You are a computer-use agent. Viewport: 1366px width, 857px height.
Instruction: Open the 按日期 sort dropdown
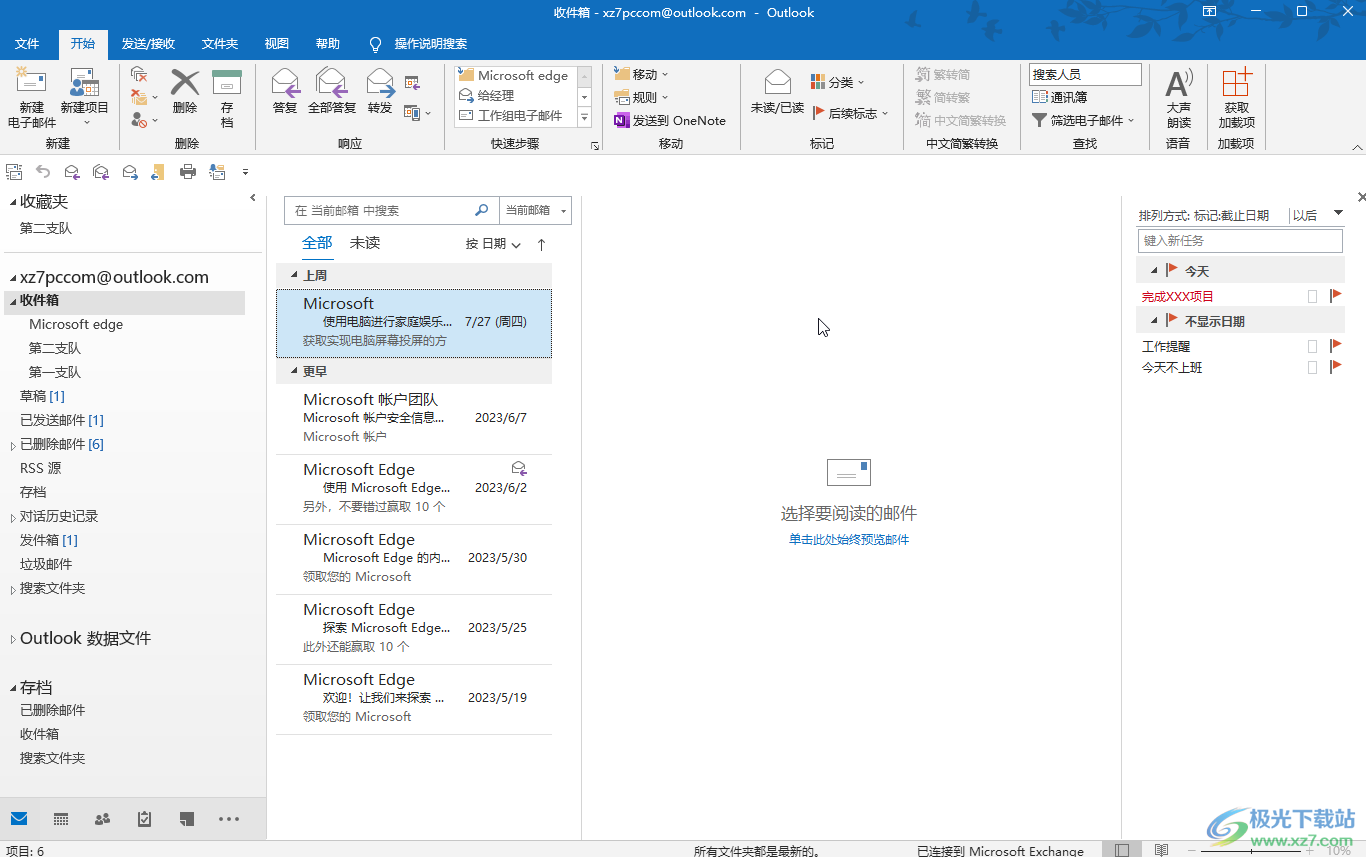coord(493,244)
